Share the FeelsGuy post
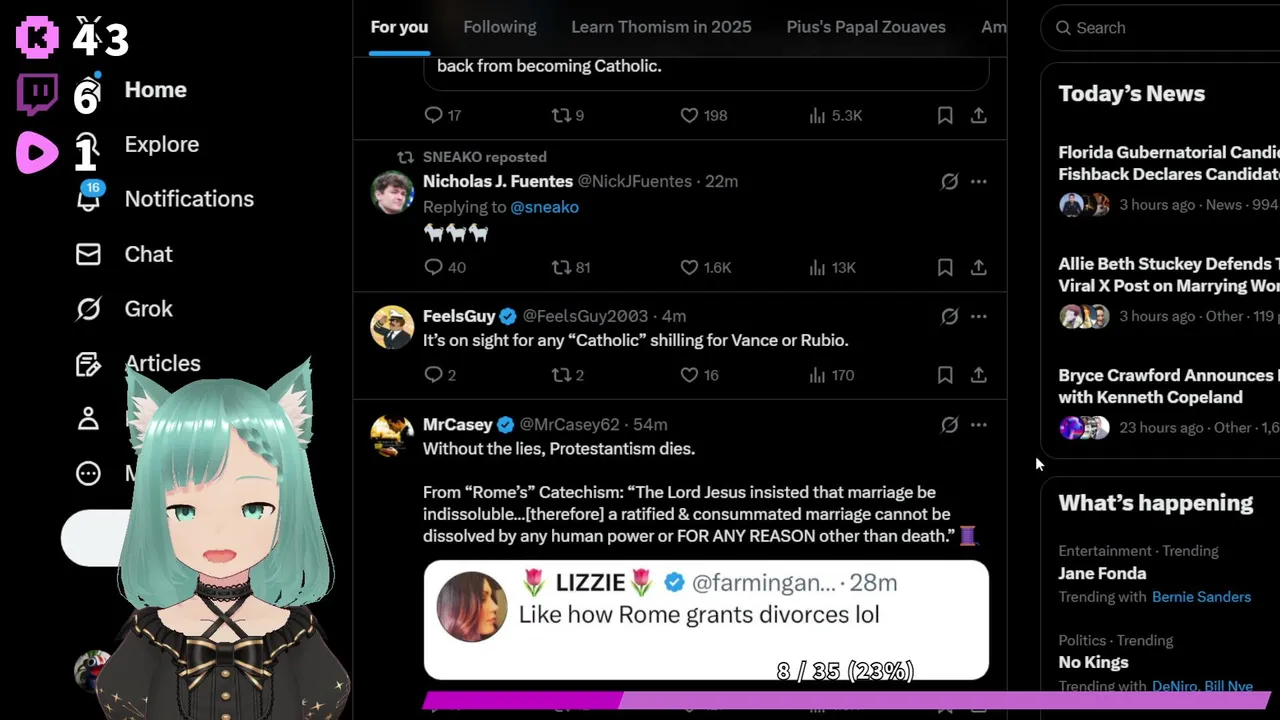Image resolution: width=1280 pixels, height=720 pixels. pyautogui.click(x=979, y=375)
